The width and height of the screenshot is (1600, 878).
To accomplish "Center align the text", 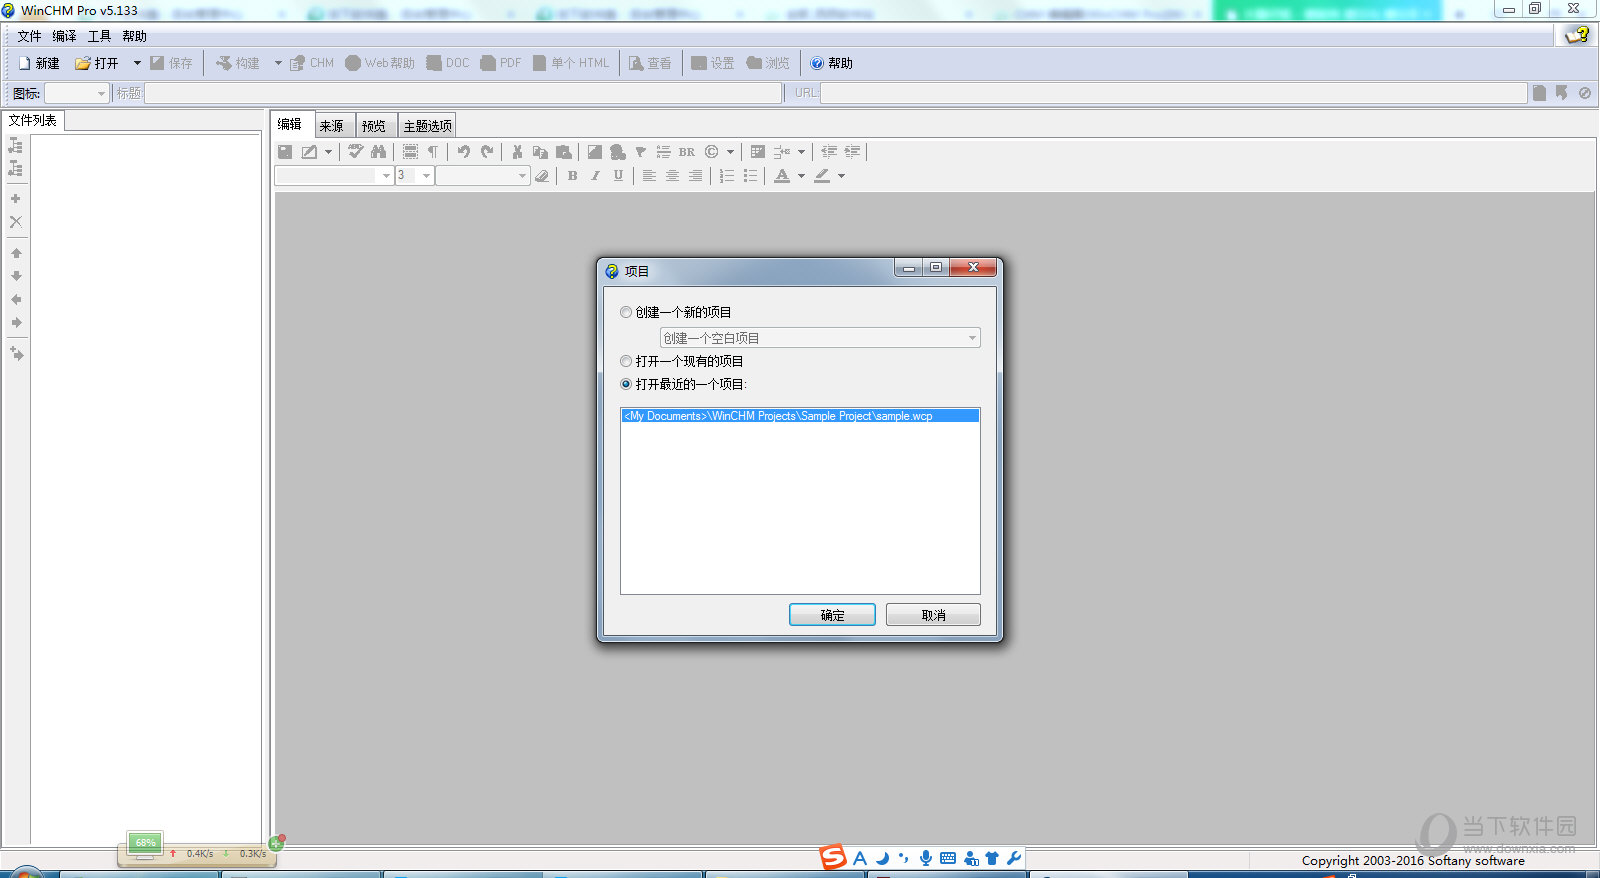I will click(x=672, y=176).
